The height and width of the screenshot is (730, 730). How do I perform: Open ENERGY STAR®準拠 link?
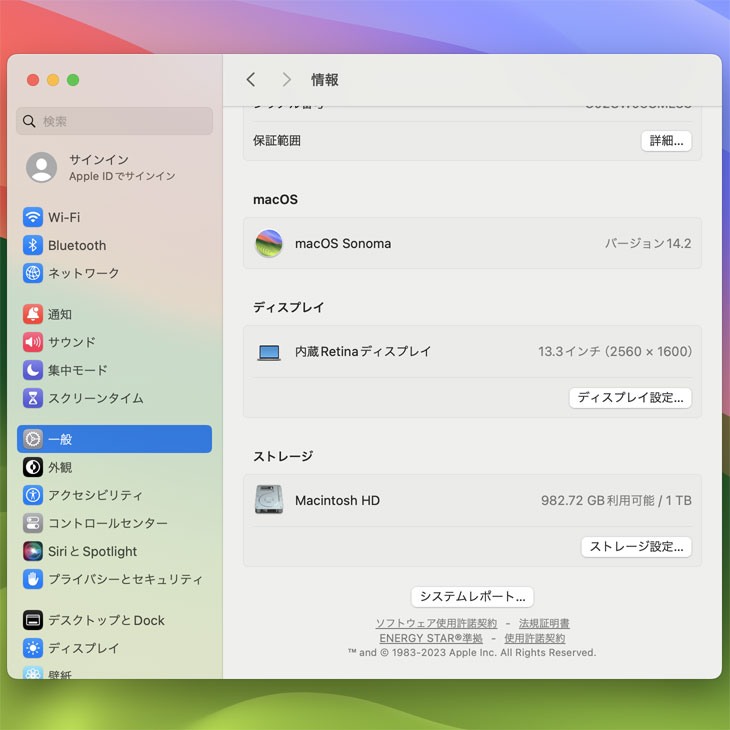(431, 638)
